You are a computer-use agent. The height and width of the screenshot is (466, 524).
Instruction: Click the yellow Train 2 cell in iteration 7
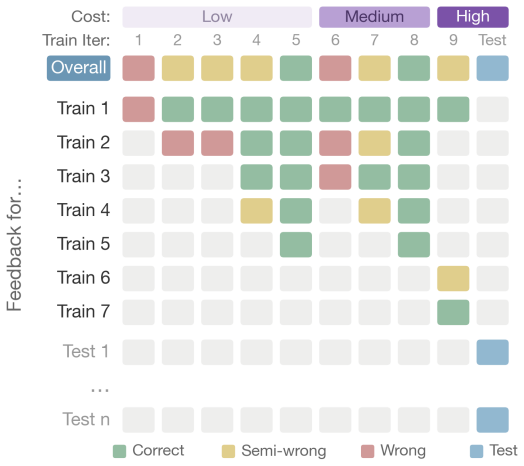[374, 143]
